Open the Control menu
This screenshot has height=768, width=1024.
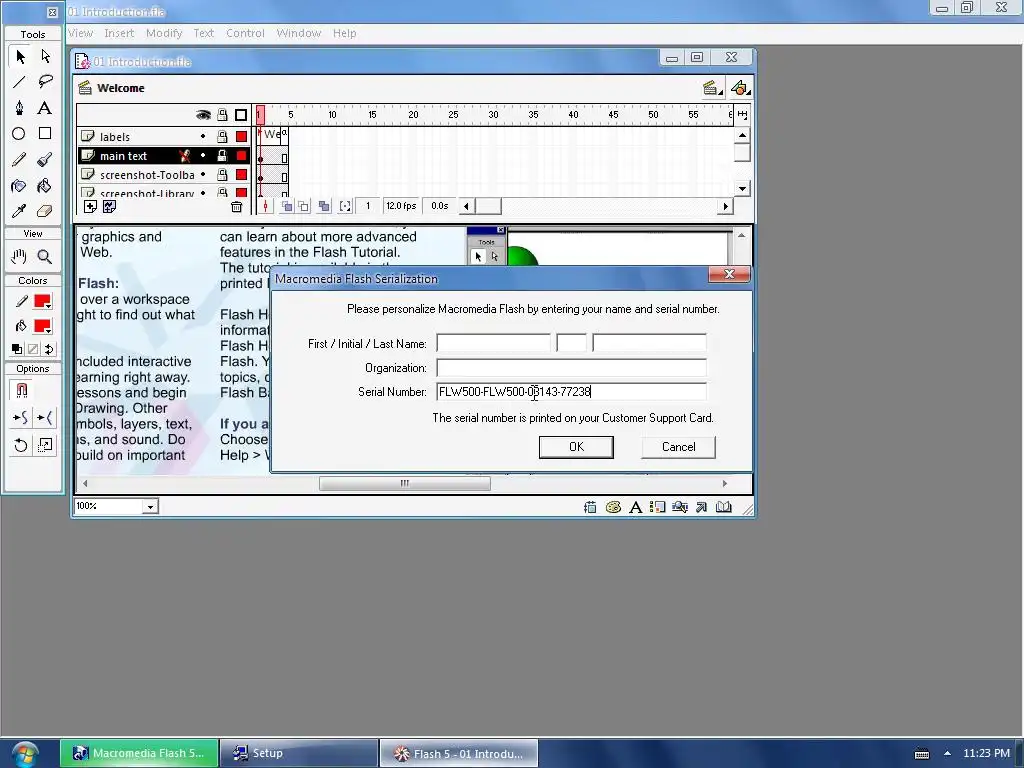(246, 33)
